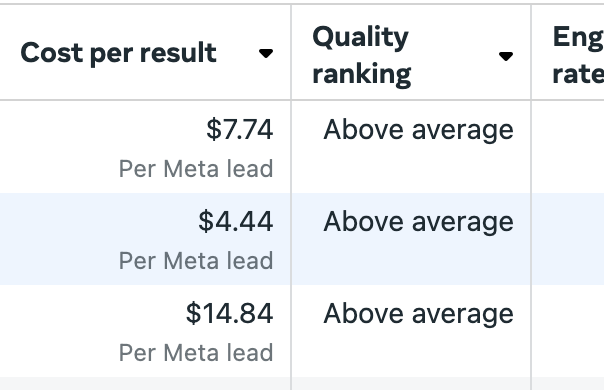Click Above average in the highlighted row
The width and height of the screenshot is (604, 390).
(x=418, y=222)
